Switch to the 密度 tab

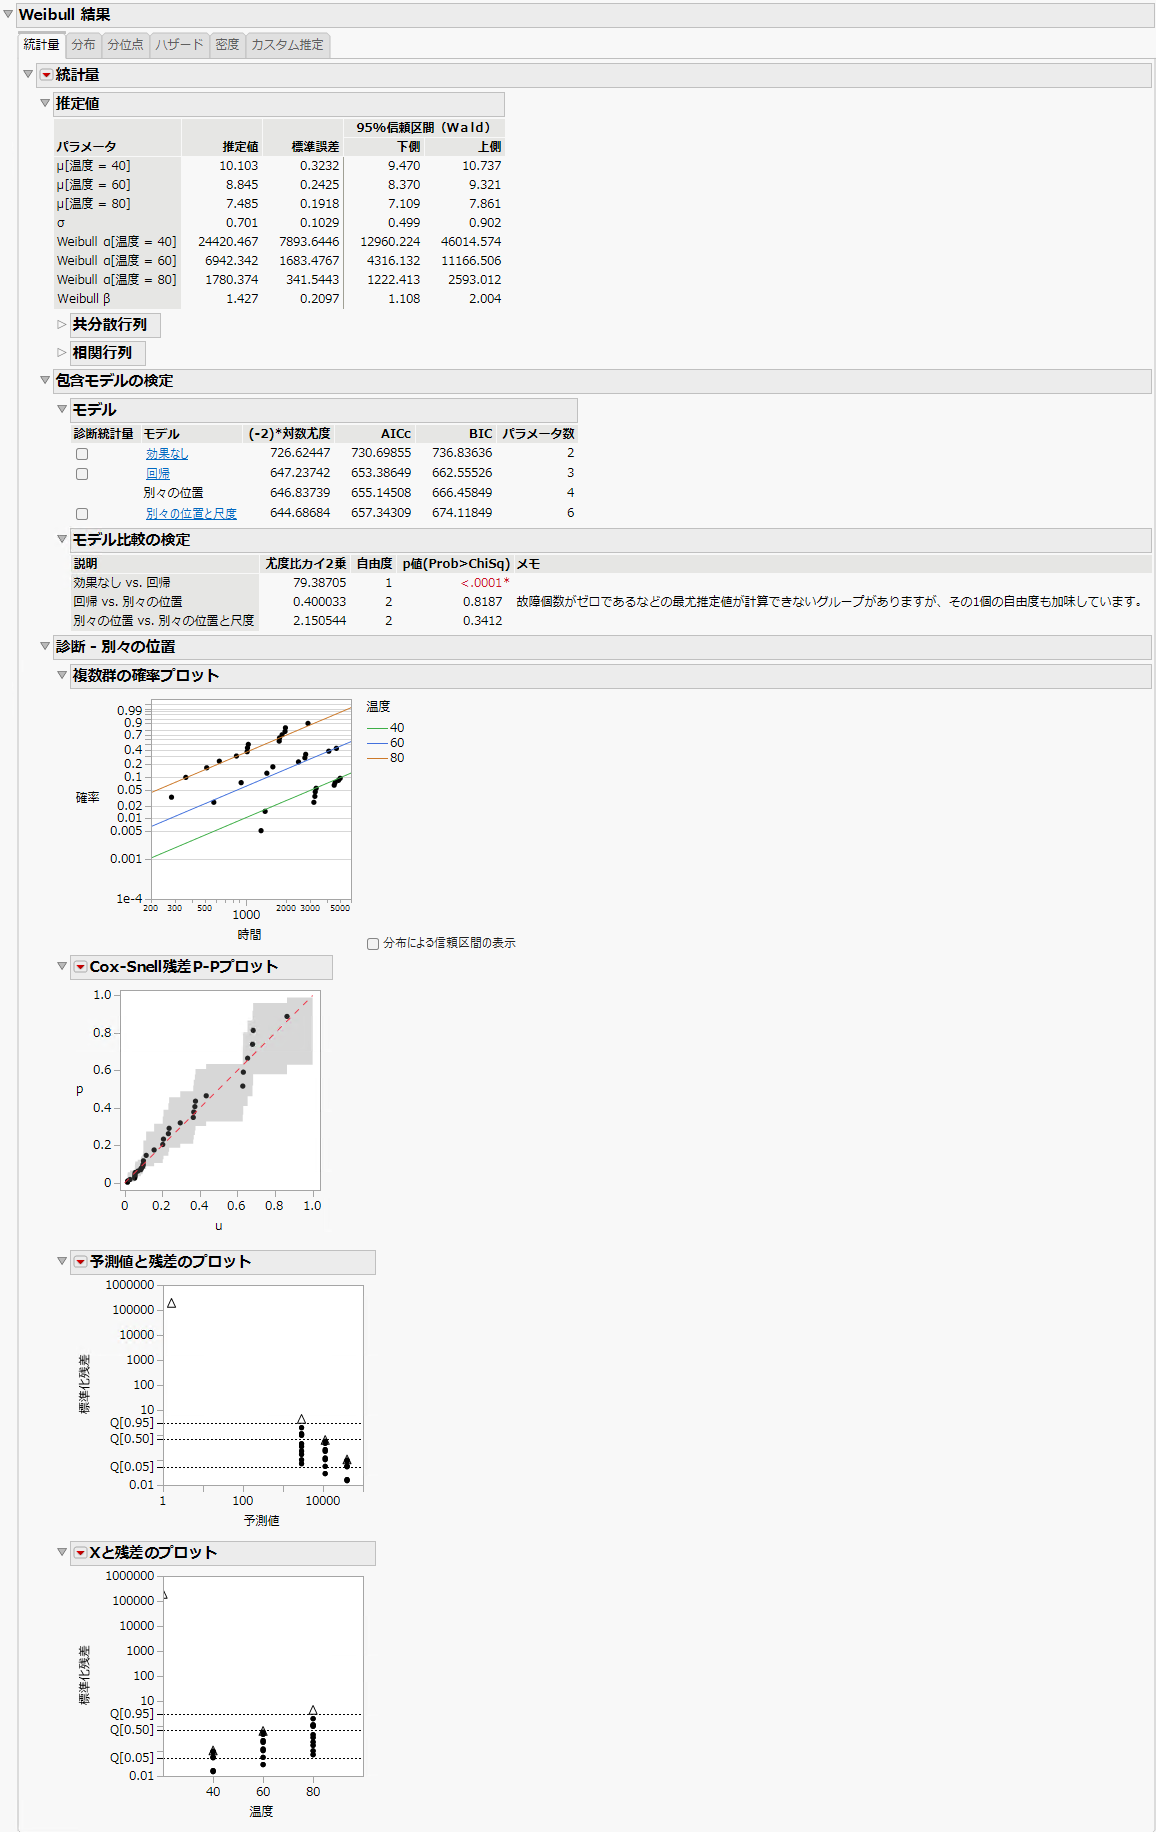click(x=228, y=45)
